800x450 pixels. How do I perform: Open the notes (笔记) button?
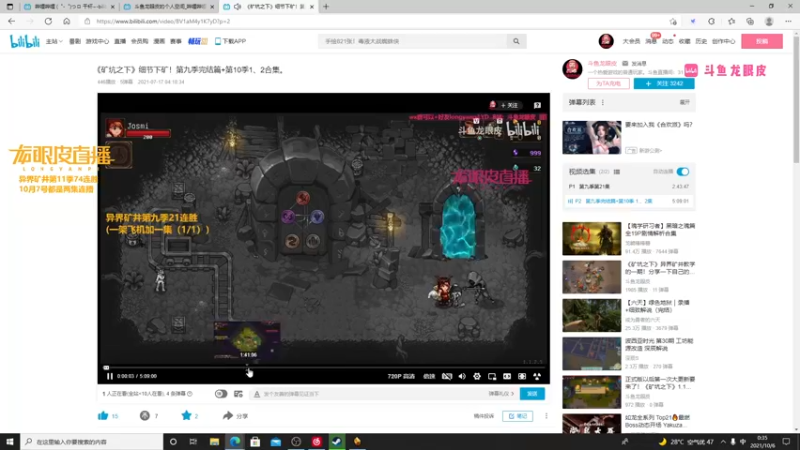(517, 416)
